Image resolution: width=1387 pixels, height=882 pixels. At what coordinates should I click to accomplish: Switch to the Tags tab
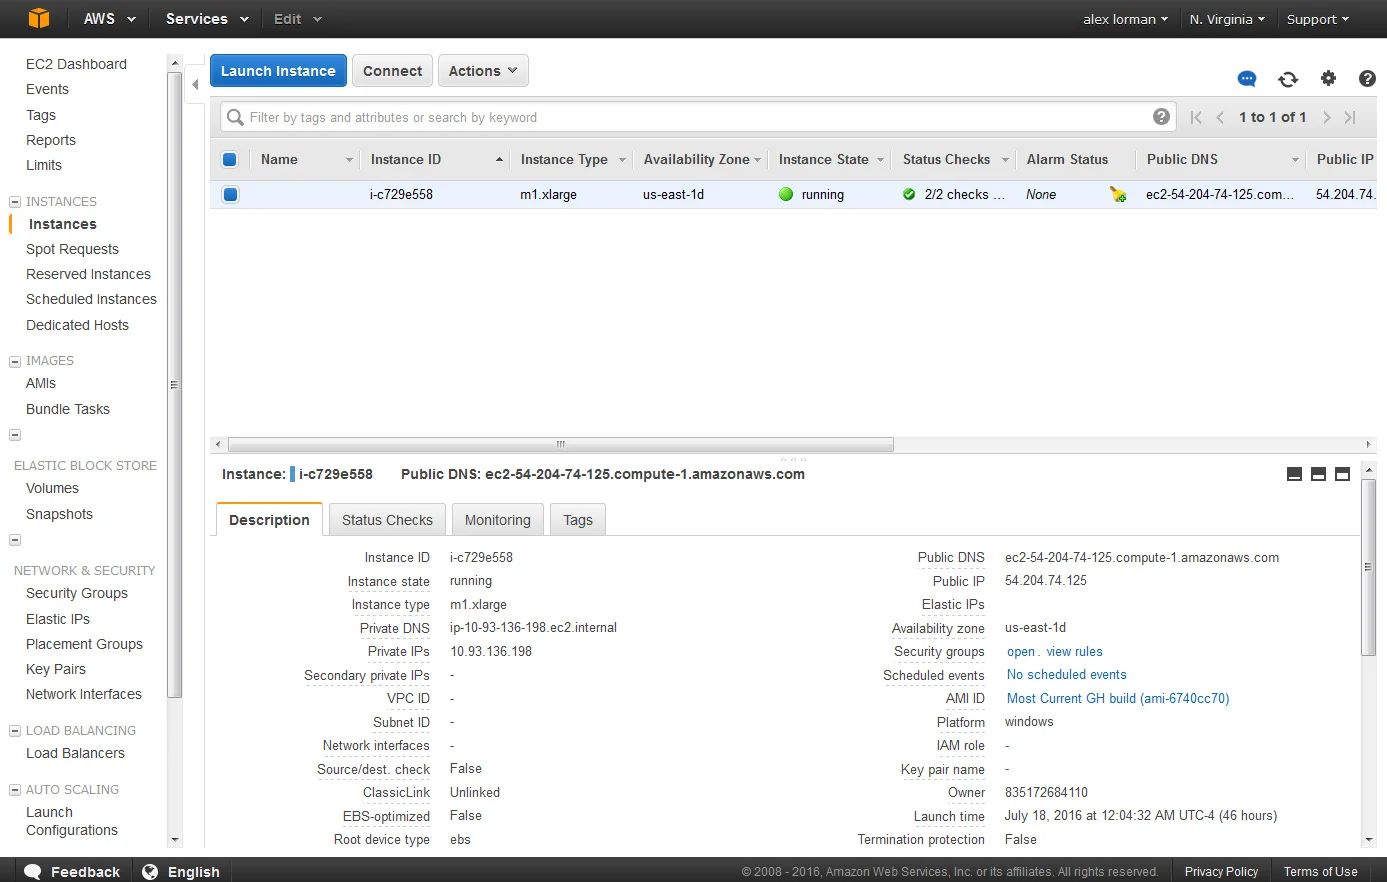[x=578, y=520]
